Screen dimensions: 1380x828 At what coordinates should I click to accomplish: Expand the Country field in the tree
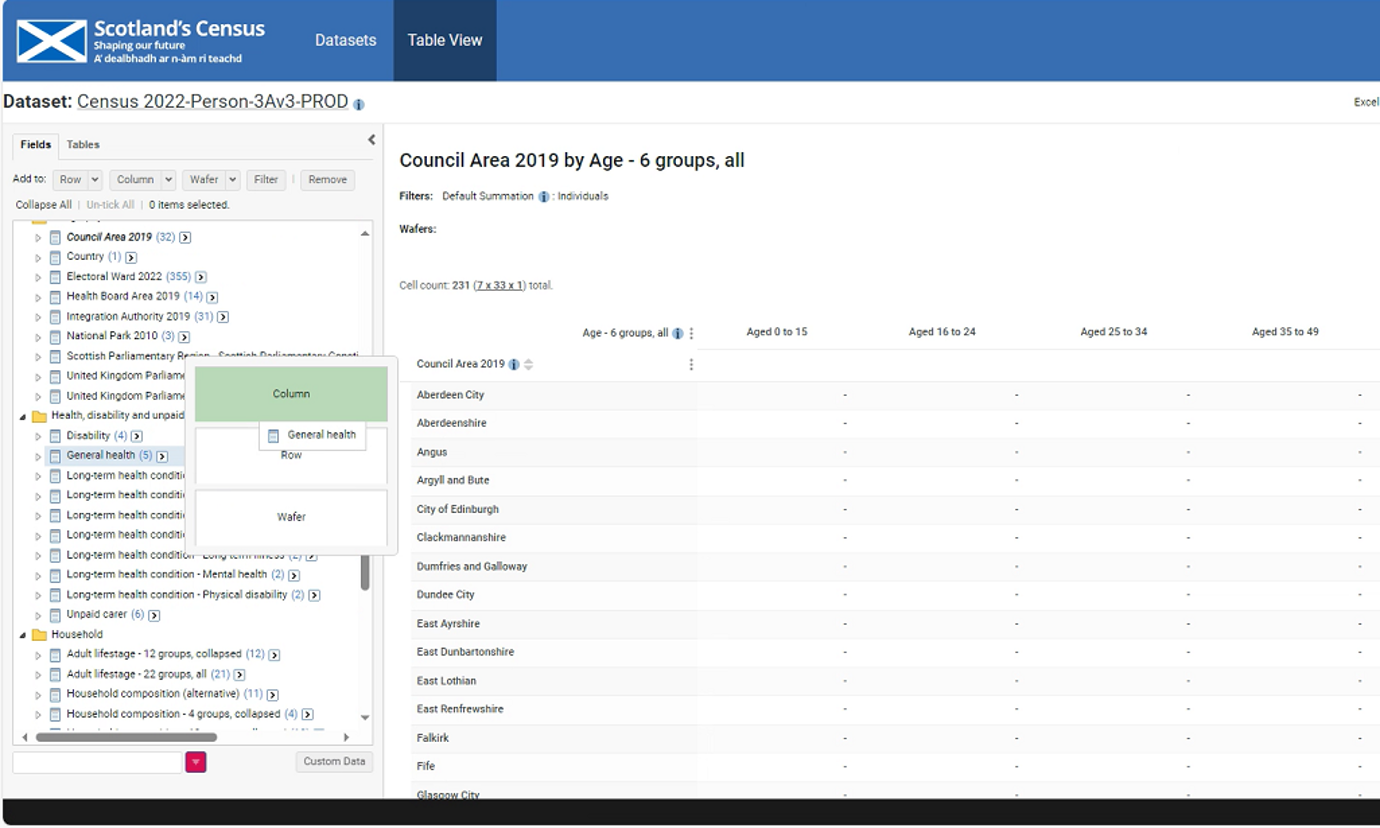(x=39, y=257)
